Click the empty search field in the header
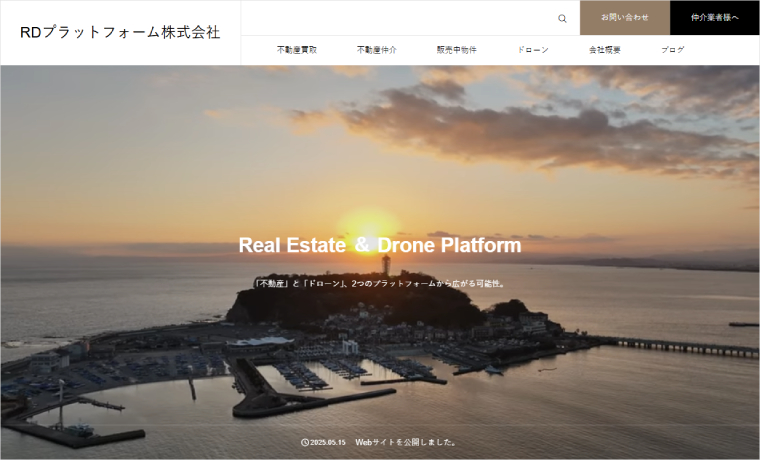760x460 pixels. pyautogui.click(x=400, y=18)
